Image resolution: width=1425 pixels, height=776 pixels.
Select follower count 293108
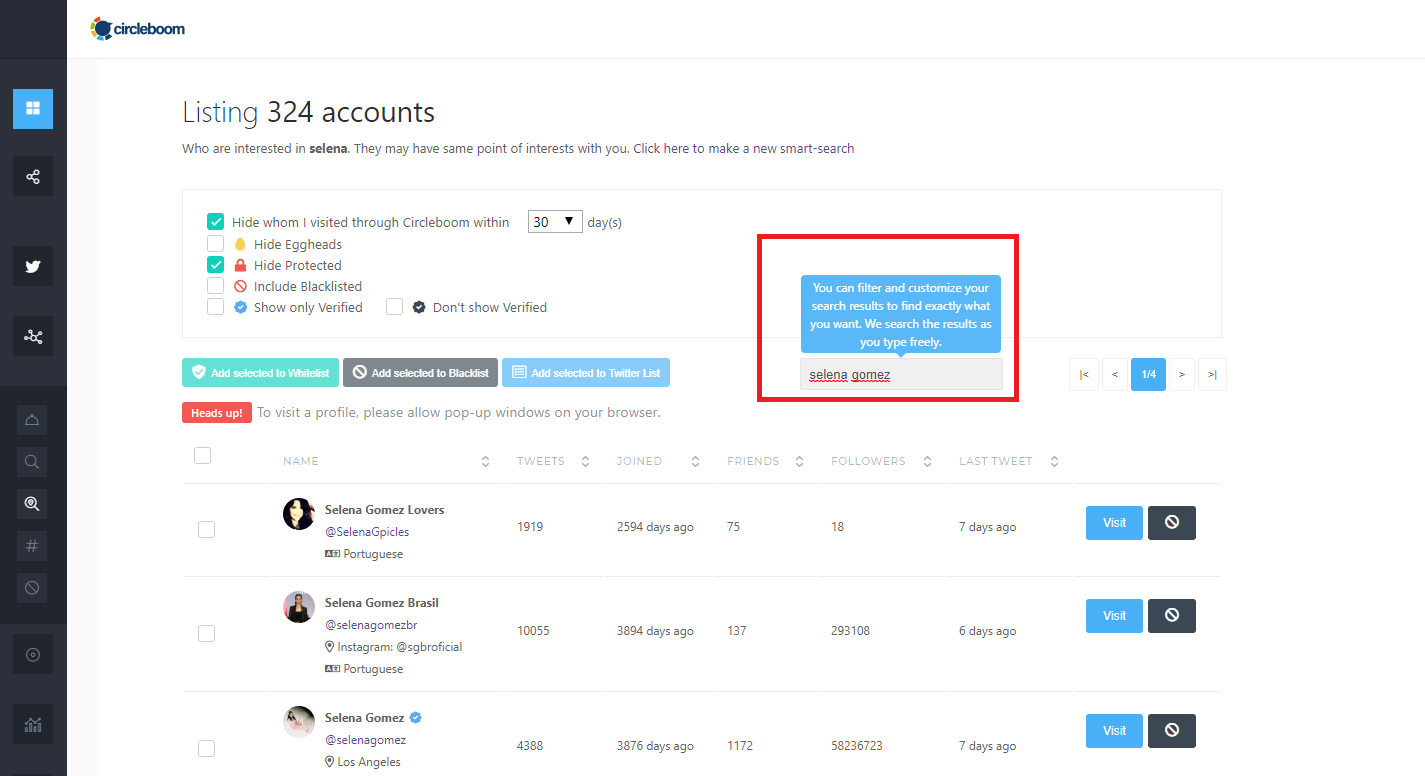(x=851, y=631)
